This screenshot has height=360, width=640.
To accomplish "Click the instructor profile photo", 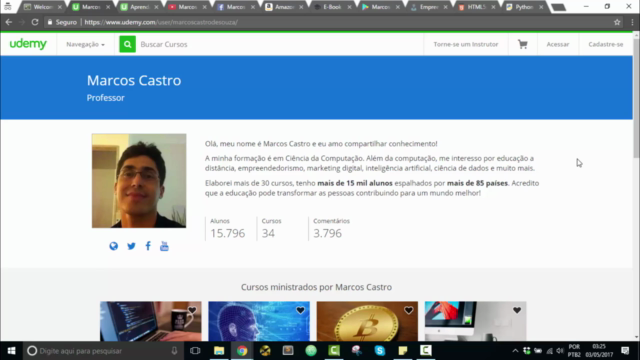I will [139, 180].
